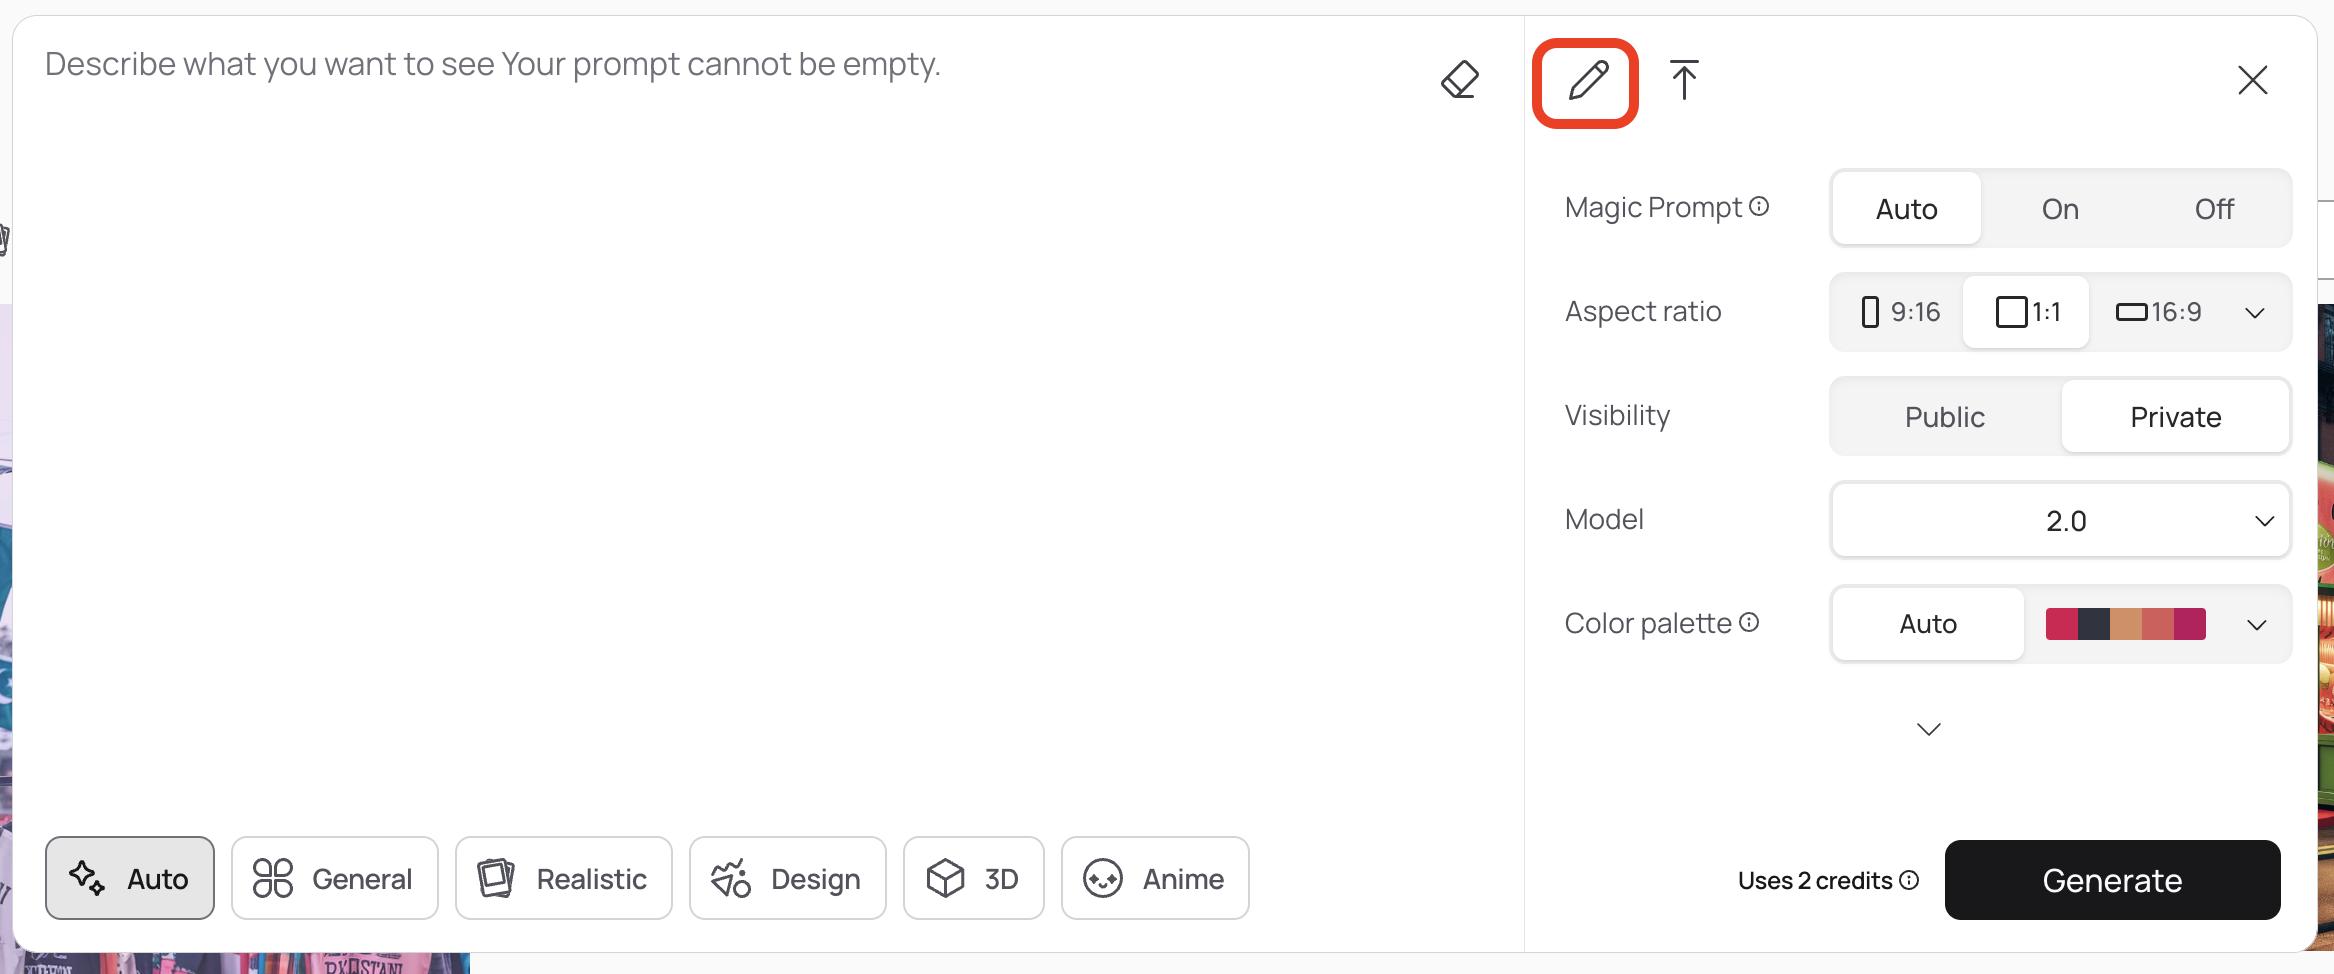Screen dimensions: 2334x974
Task: Choose the General style button
Action: (x=335, y=878)
